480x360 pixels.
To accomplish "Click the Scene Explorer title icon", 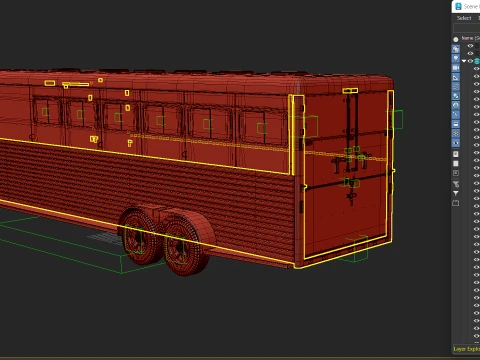I will 458,6.
